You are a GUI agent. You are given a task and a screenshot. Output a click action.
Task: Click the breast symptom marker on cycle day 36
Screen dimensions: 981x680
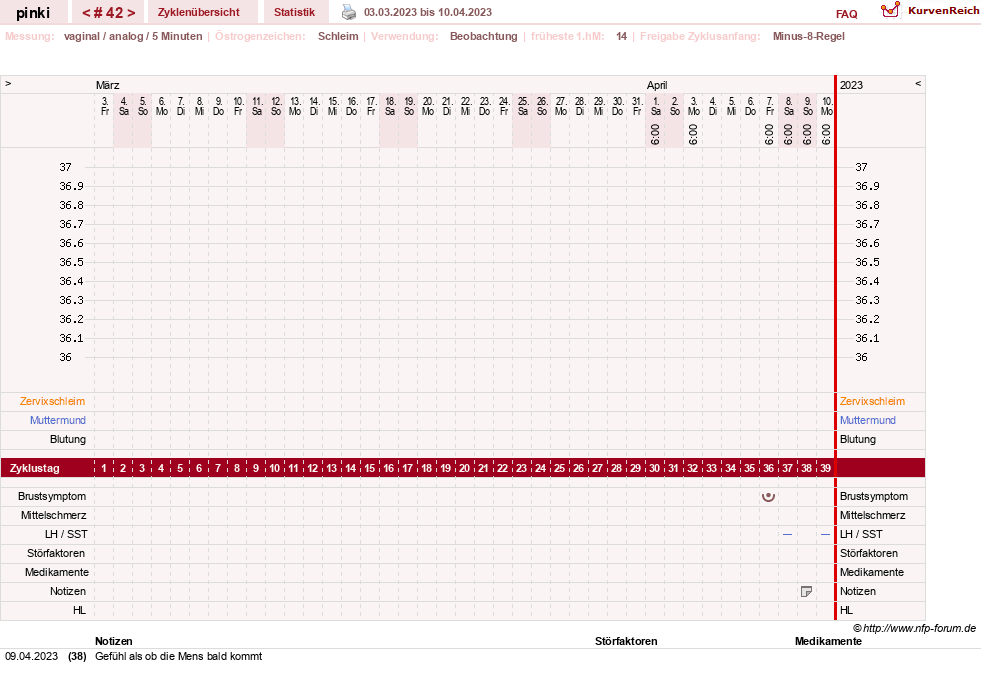click(x=768, y=497)
